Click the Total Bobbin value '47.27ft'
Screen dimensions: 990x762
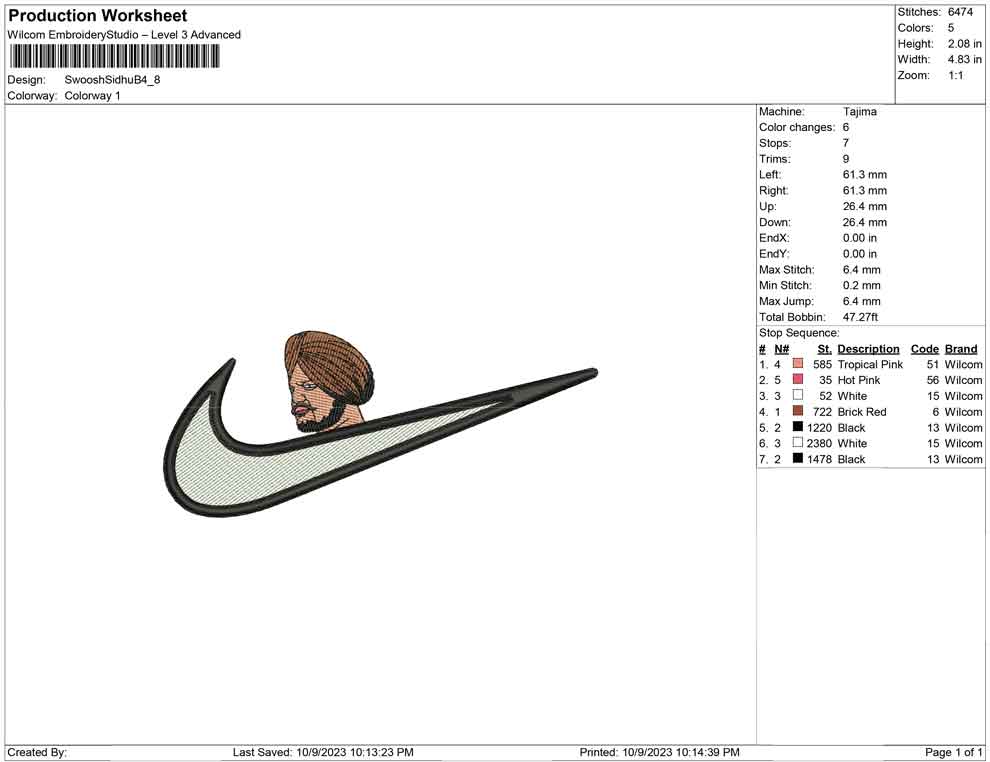point(861,317)
